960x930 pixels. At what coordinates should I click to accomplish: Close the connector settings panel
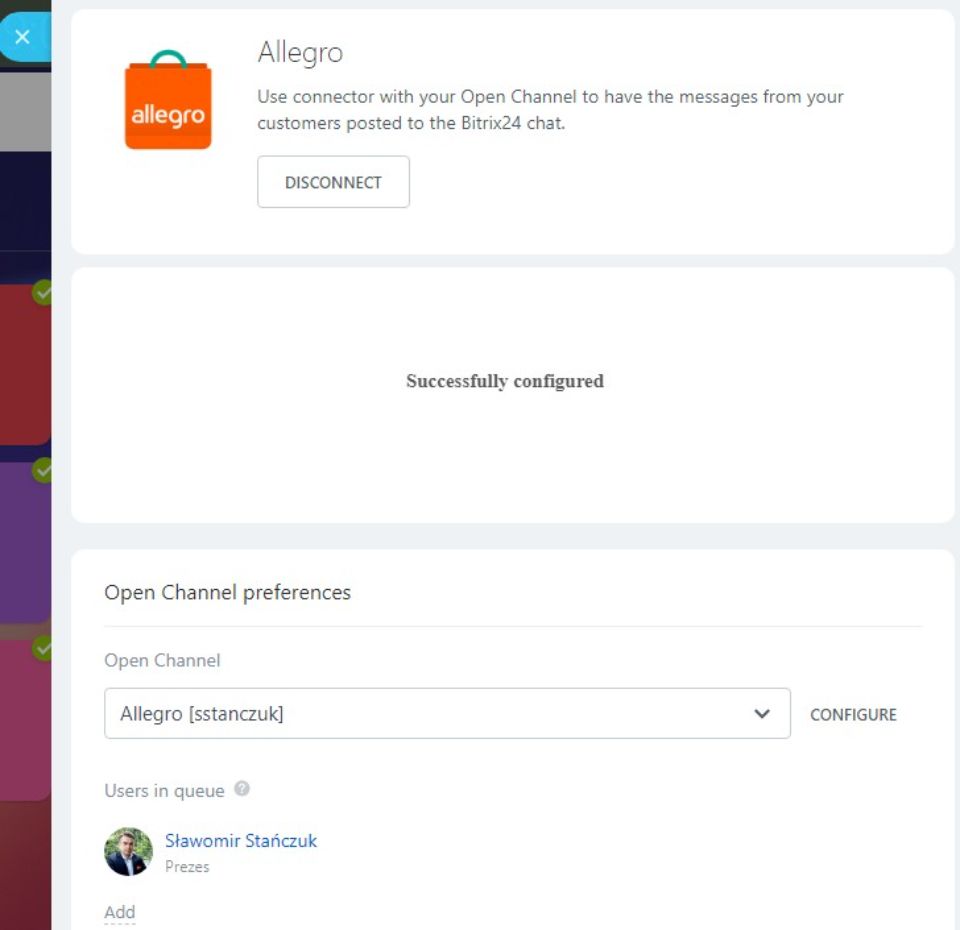[x=21, y=36]
